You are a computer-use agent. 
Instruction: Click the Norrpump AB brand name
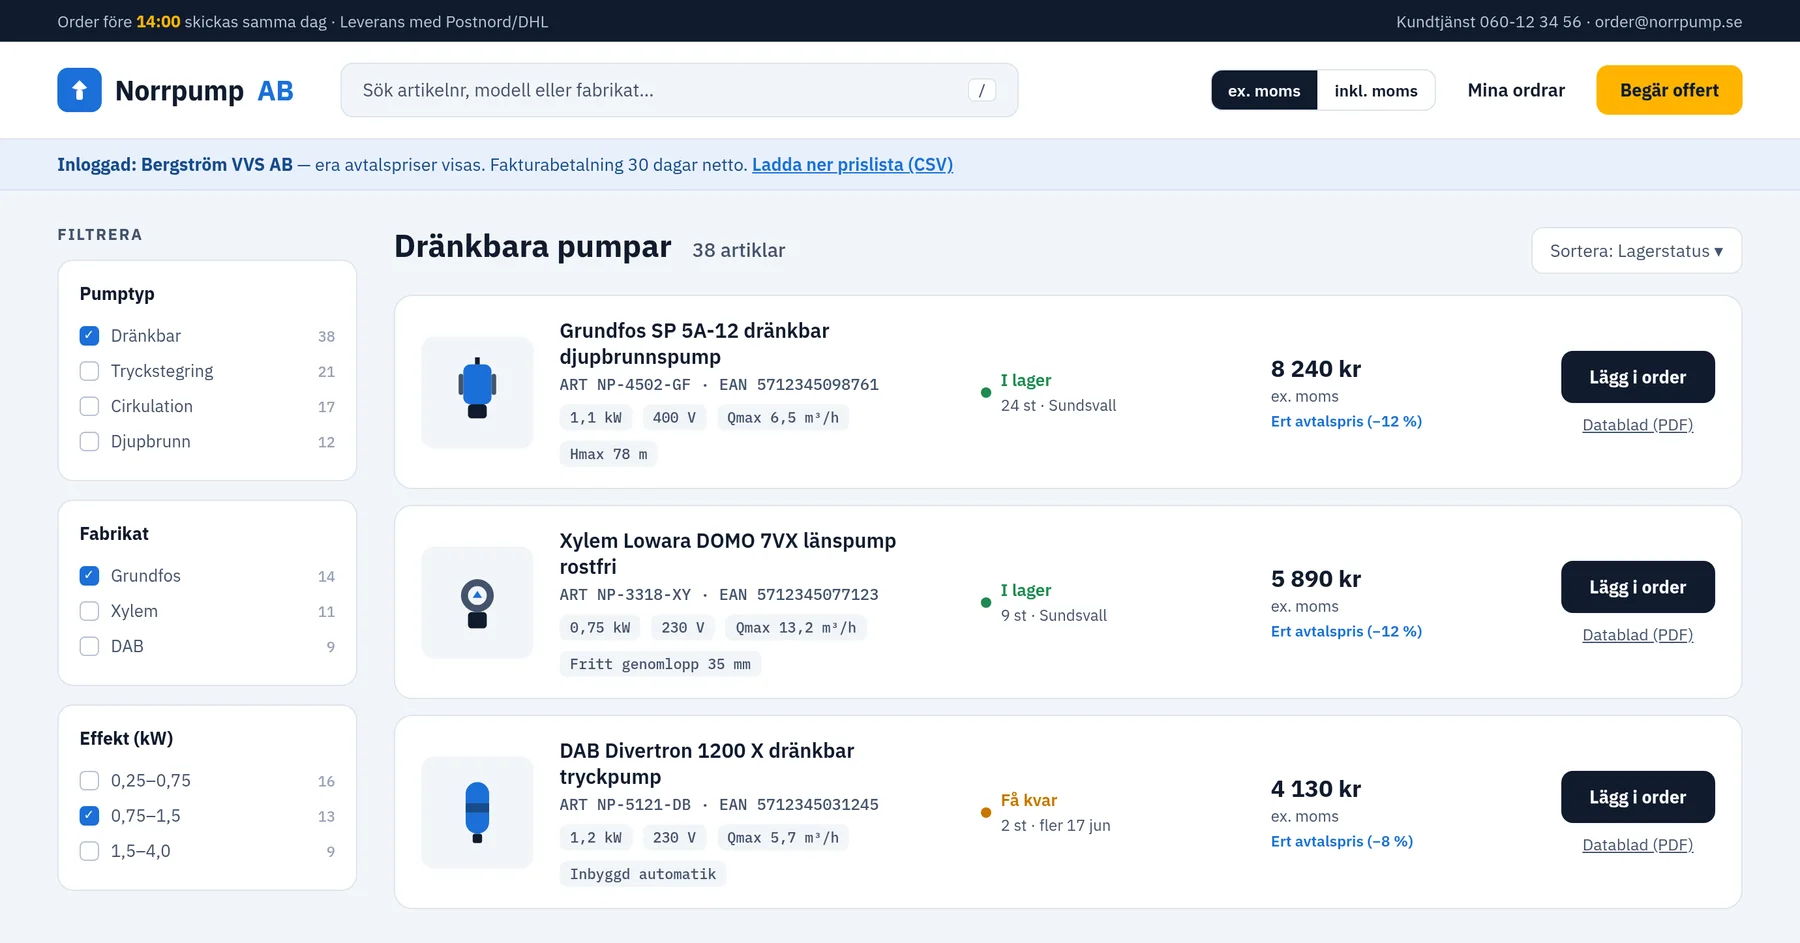(204, 91)
